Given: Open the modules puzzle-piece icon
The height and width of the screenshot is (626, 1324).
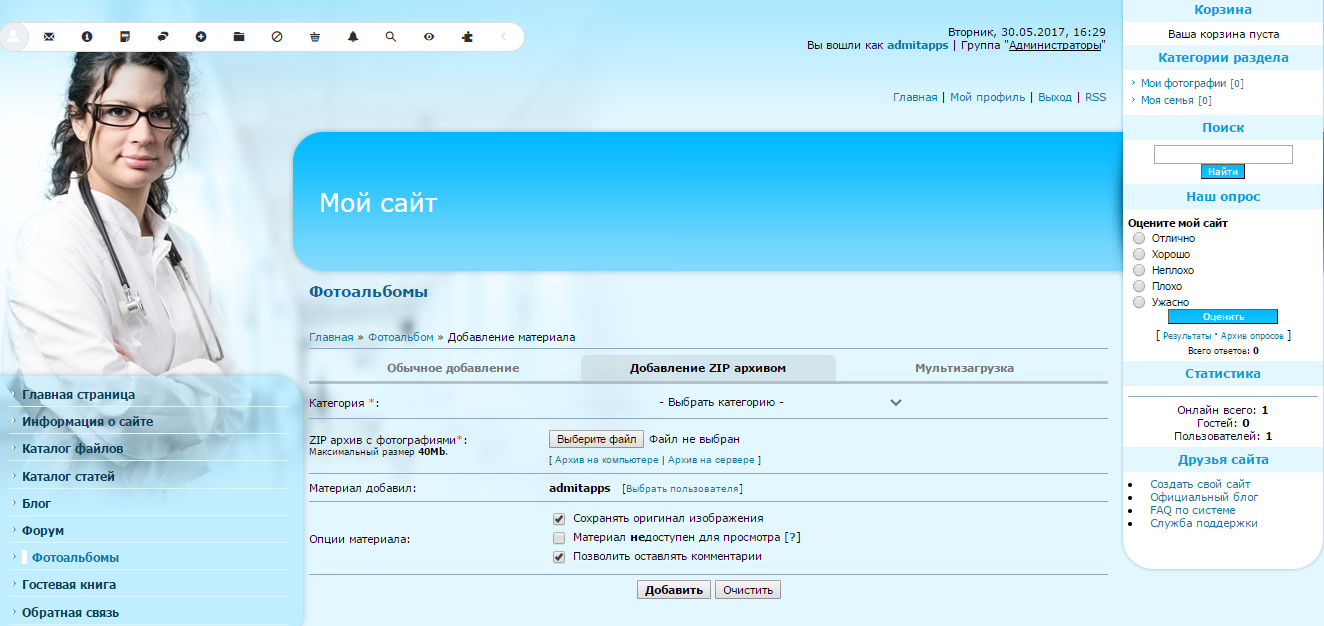Looking at the screenshot, I should click(x=466, y=36).
